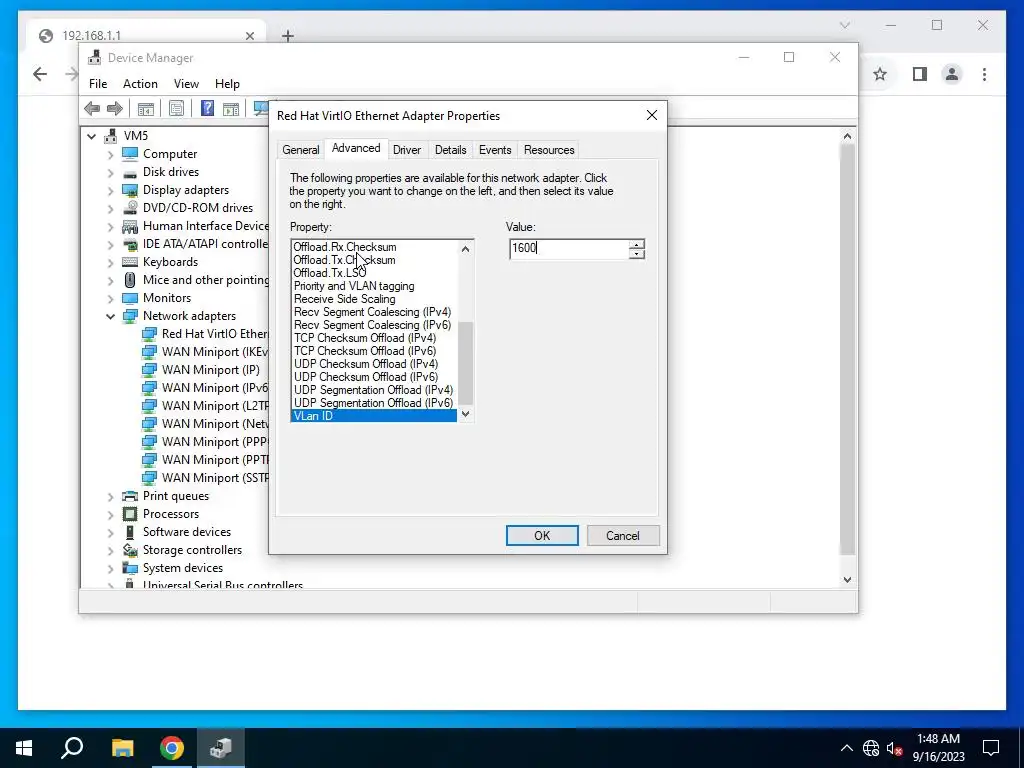Click the Value input field showing 1600

coord(569,248)
